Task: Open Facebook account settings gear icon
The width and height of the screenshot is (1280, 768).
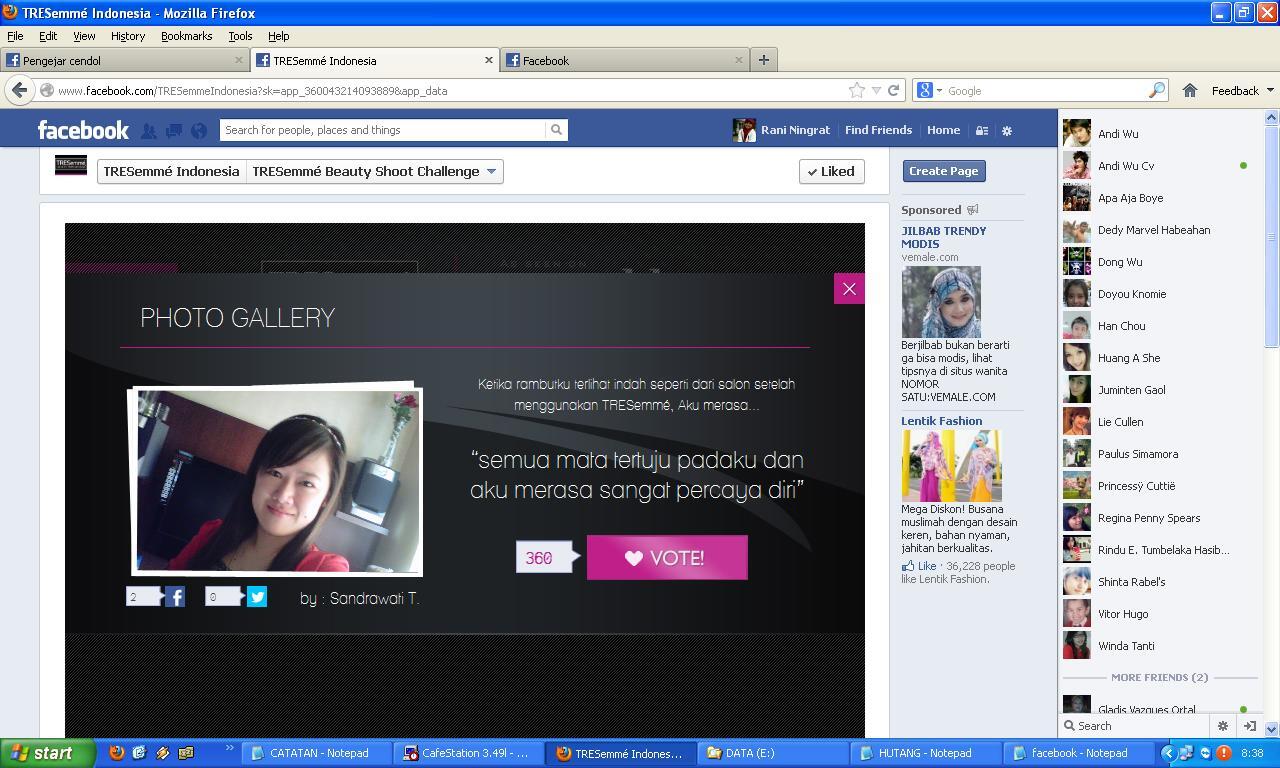Action: tap(1007, 130)
